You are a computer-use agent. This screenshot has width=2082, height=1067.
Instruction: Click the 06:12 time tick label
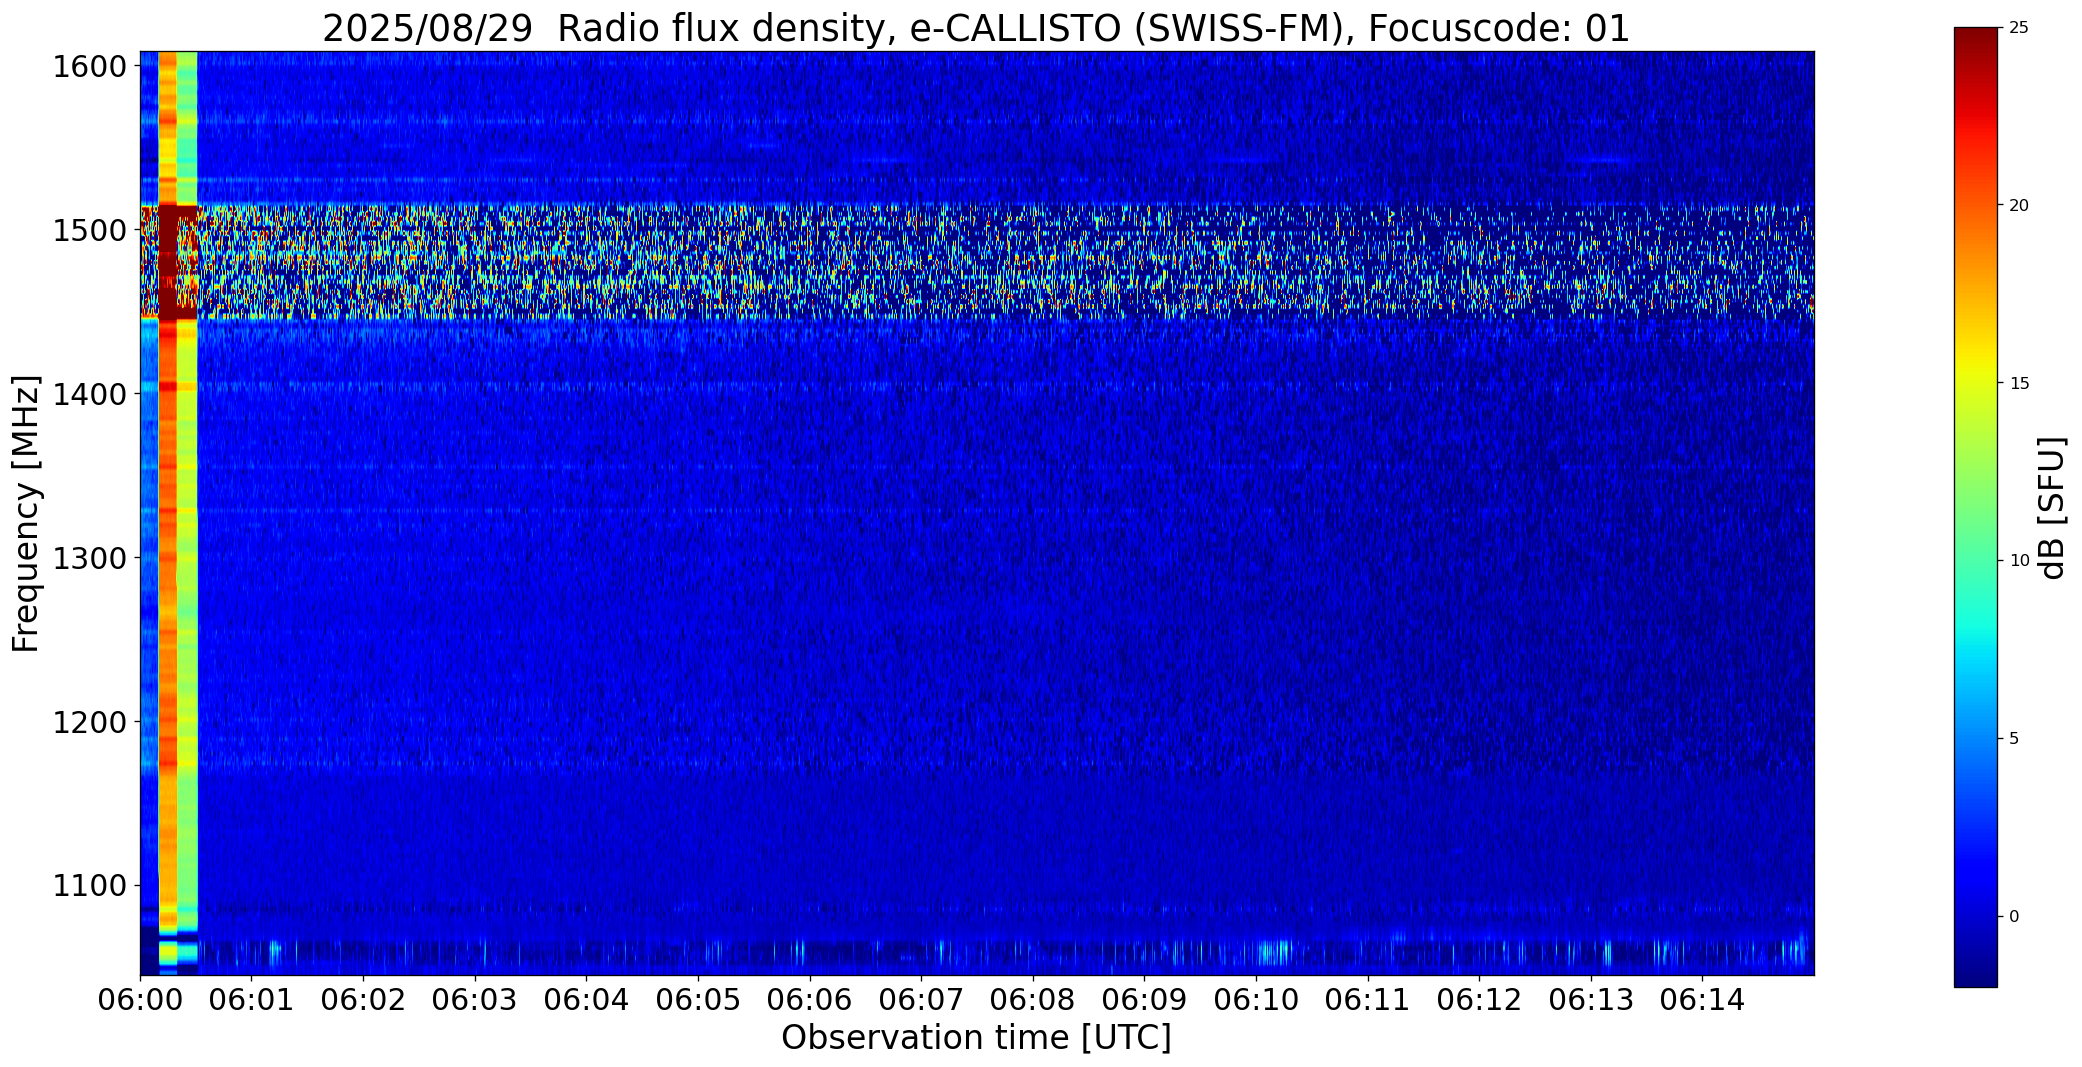pyautogui.click(x=1479, y=1000)
